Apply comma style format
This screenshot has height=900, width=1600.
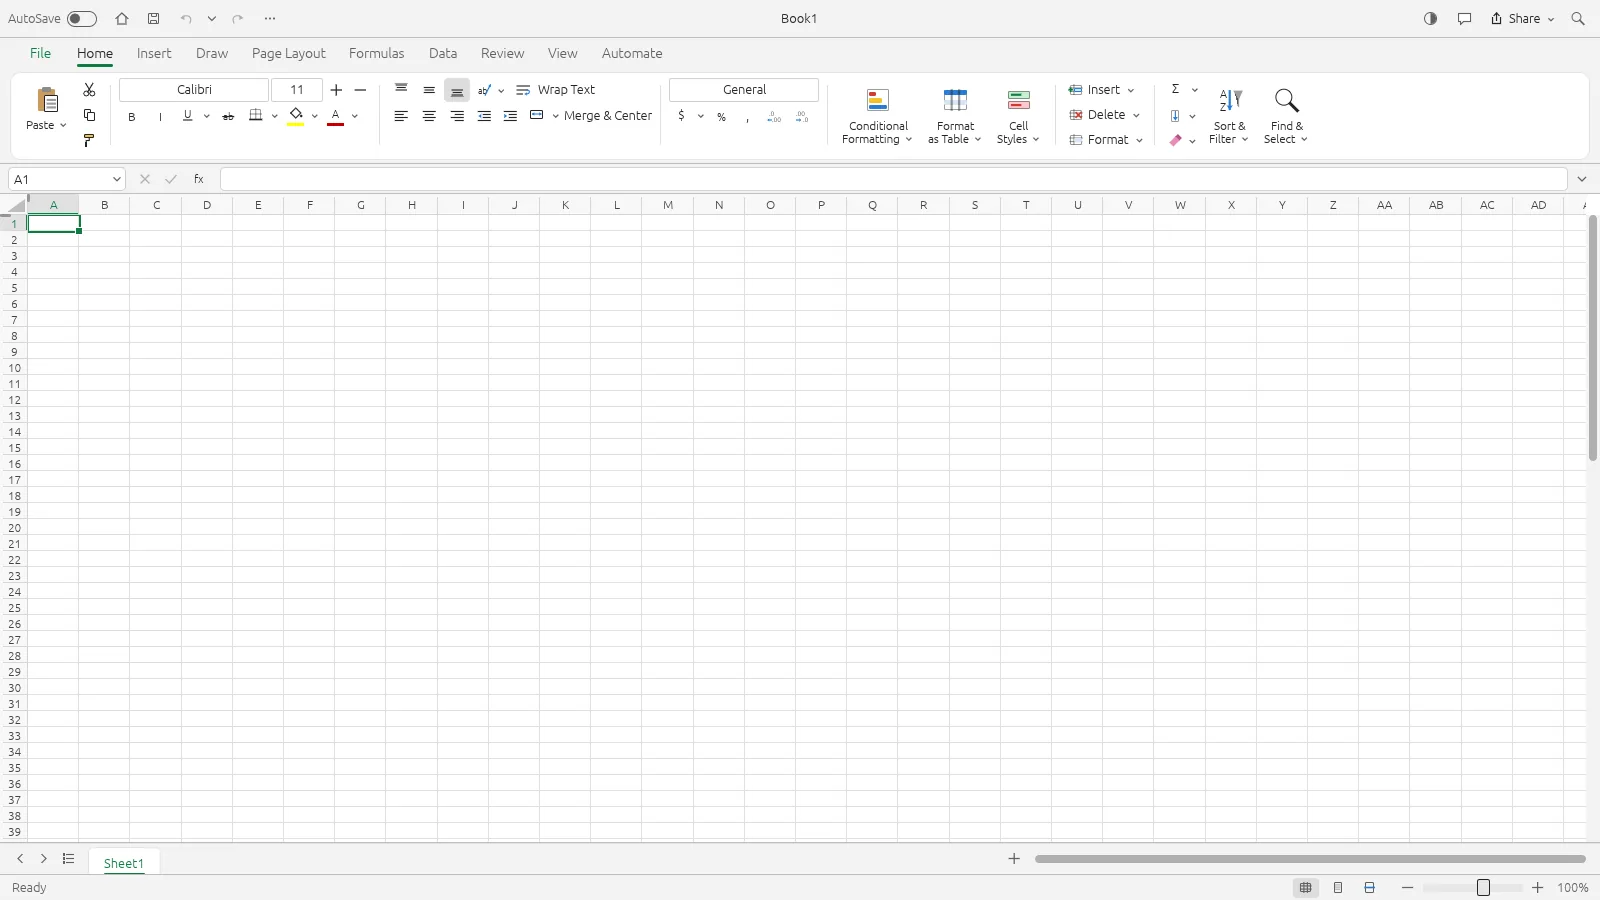pyautogui.click(x=747, y=117)
